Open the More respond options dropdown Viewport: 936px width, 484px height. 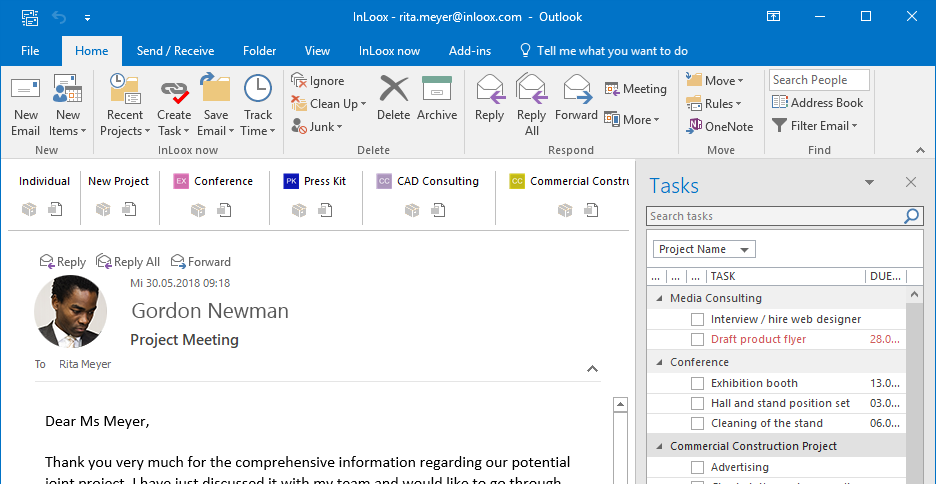click(x=632, y=119)
